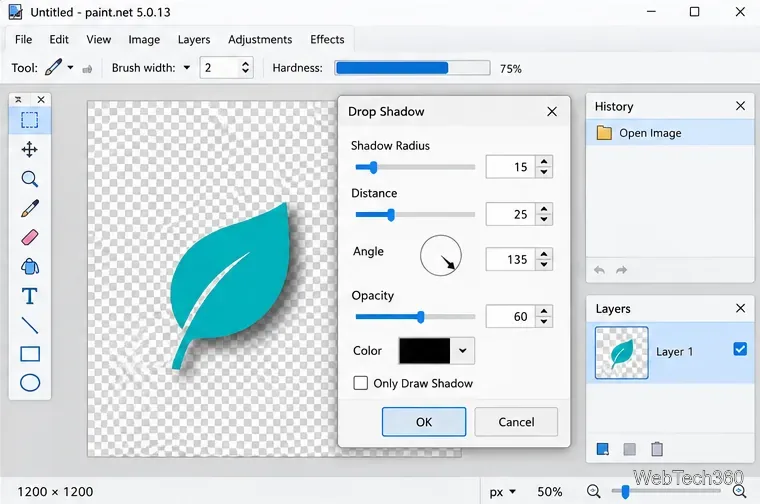Viewport: 760px width, 504px height.
Task: Increase Angle value with up spinner
Action: [544, 254]
